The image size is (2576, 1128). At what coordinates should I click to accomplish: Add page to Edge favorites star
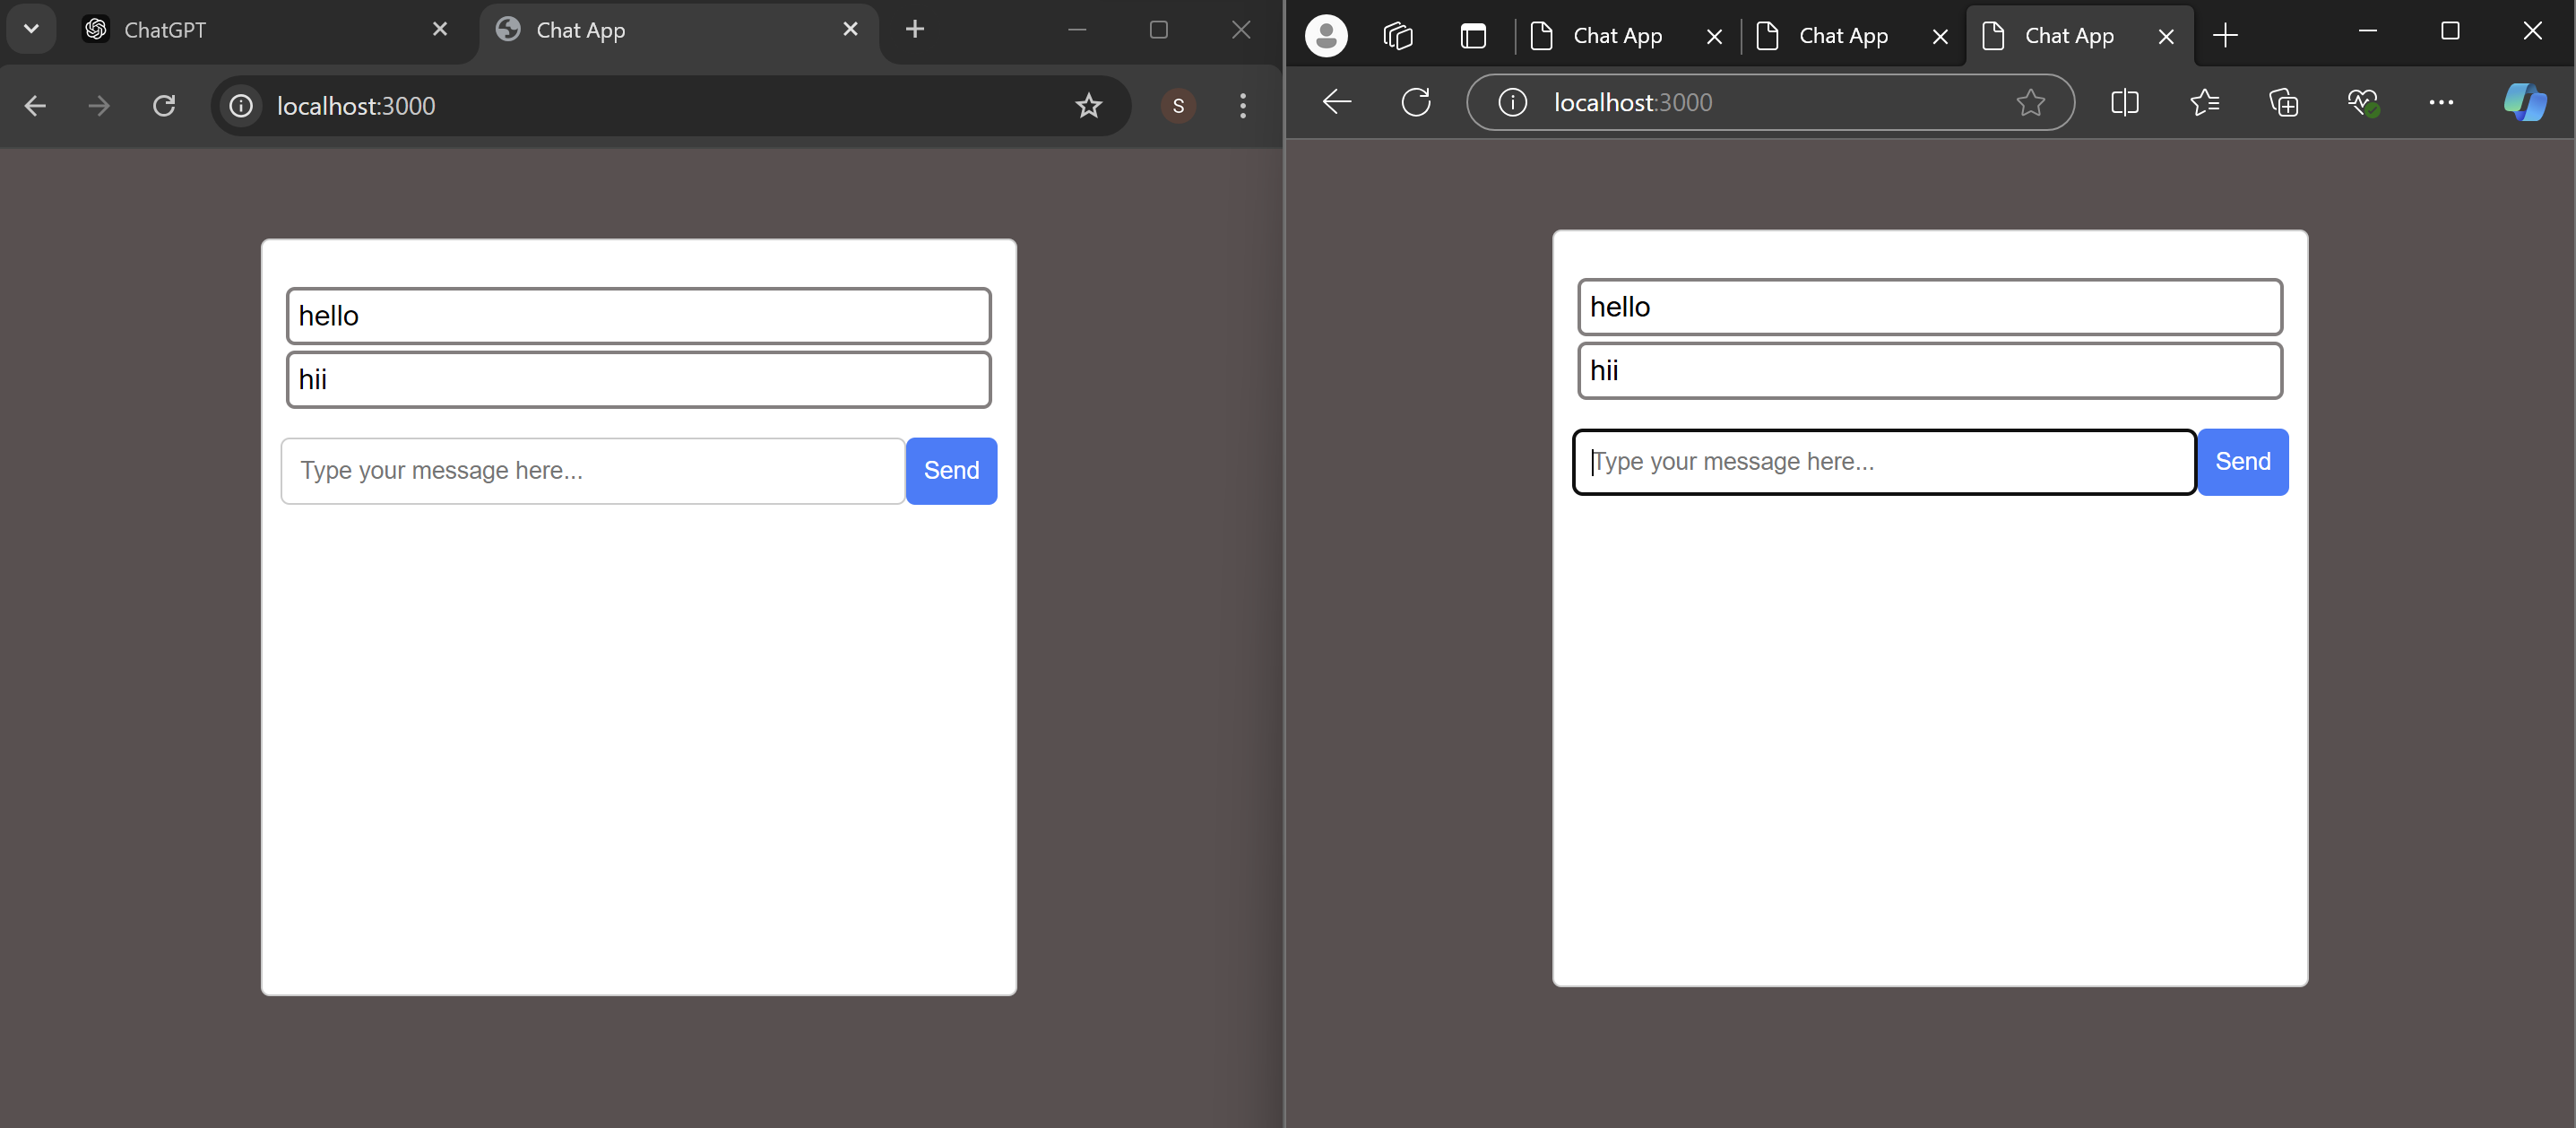[2030, 102]
